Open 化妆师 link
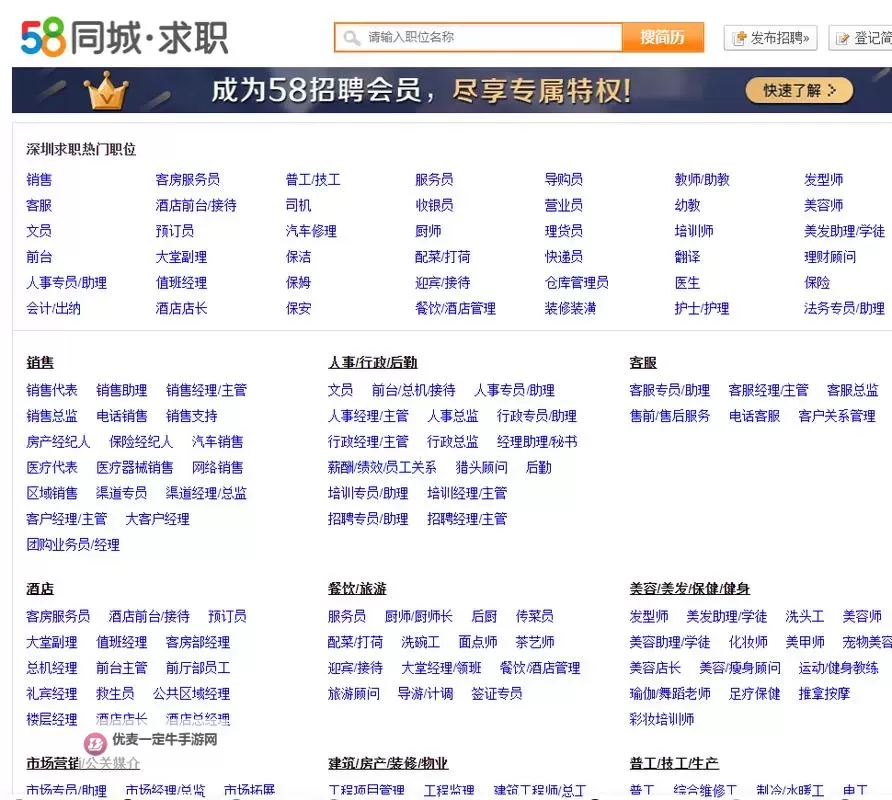 [748, 642]
